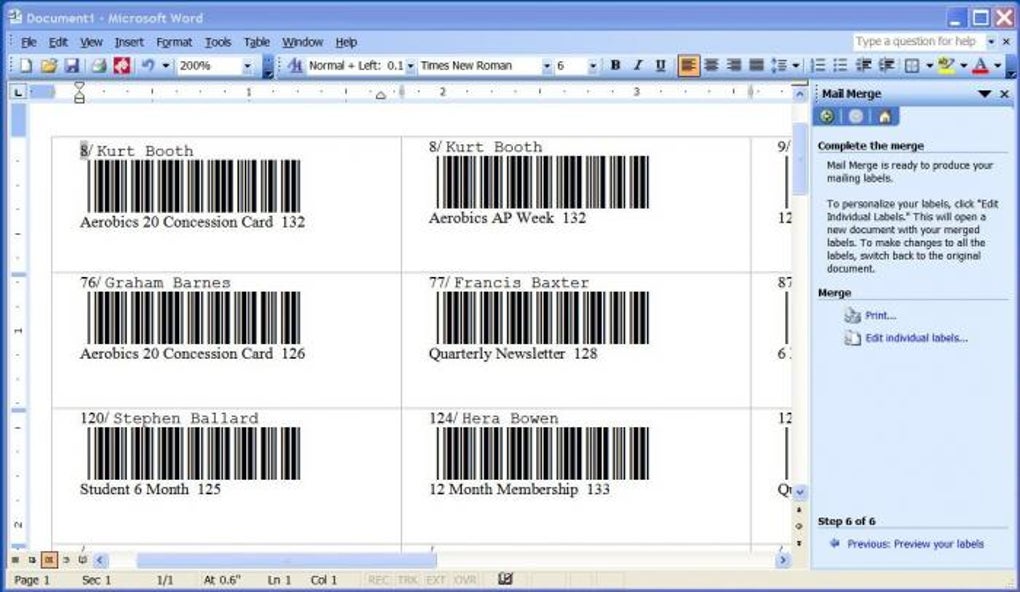The width and height of the screenshot is (1020, 592).
Task: Apply italic formatting
Action: click(x=638, y=65)
